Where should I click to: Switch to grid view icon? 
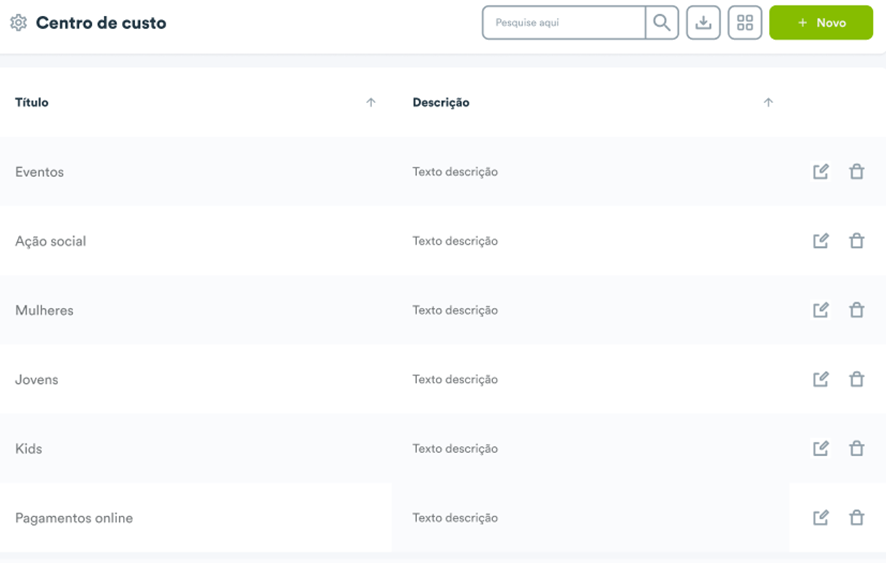click(x=745, y=23)
